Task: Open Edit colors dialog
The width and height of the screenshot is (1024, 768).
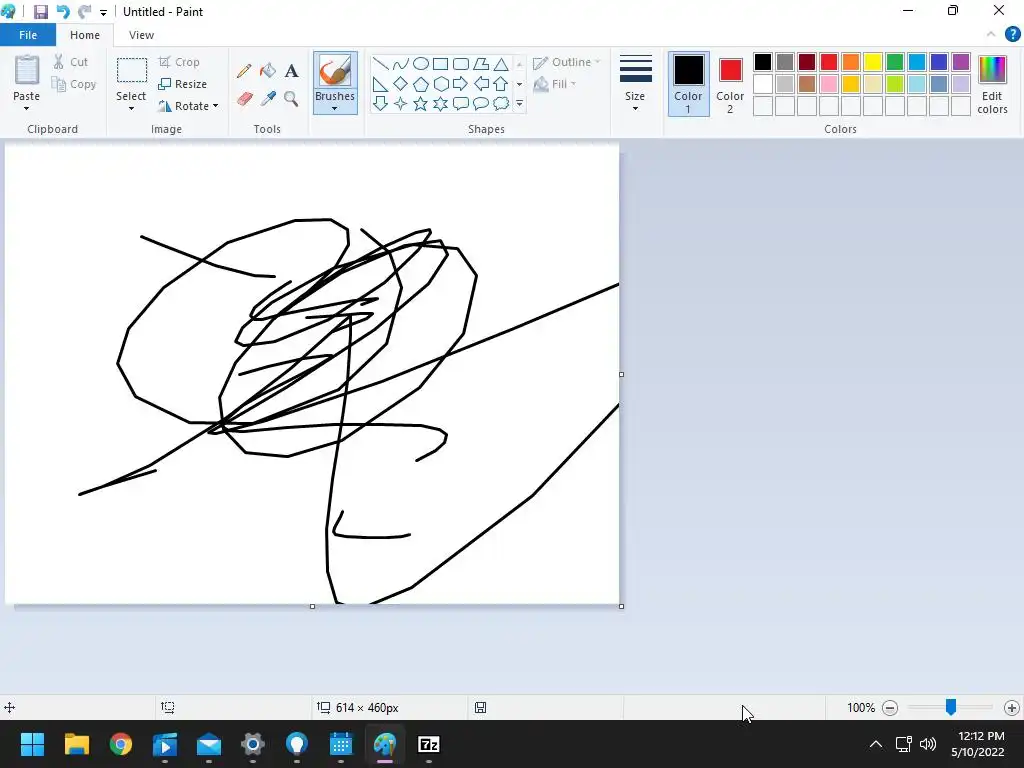Action: pos(992,84)
